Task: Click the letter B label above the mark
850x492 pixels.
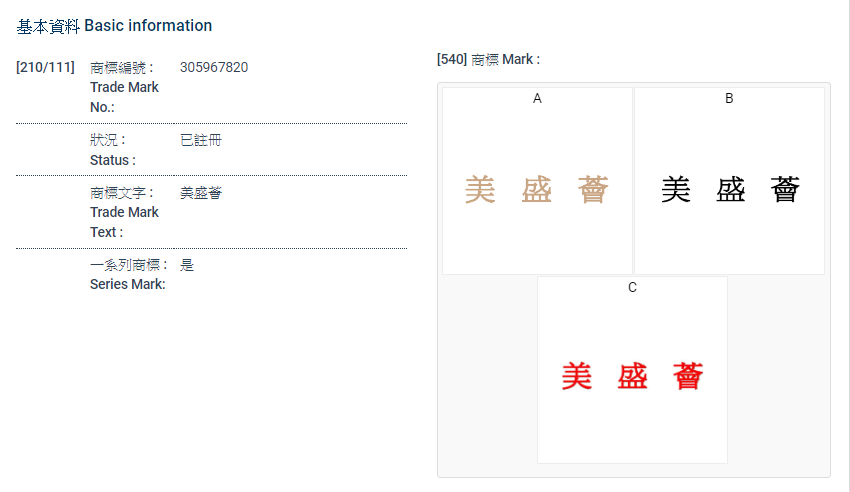Action: coord(729,98)
